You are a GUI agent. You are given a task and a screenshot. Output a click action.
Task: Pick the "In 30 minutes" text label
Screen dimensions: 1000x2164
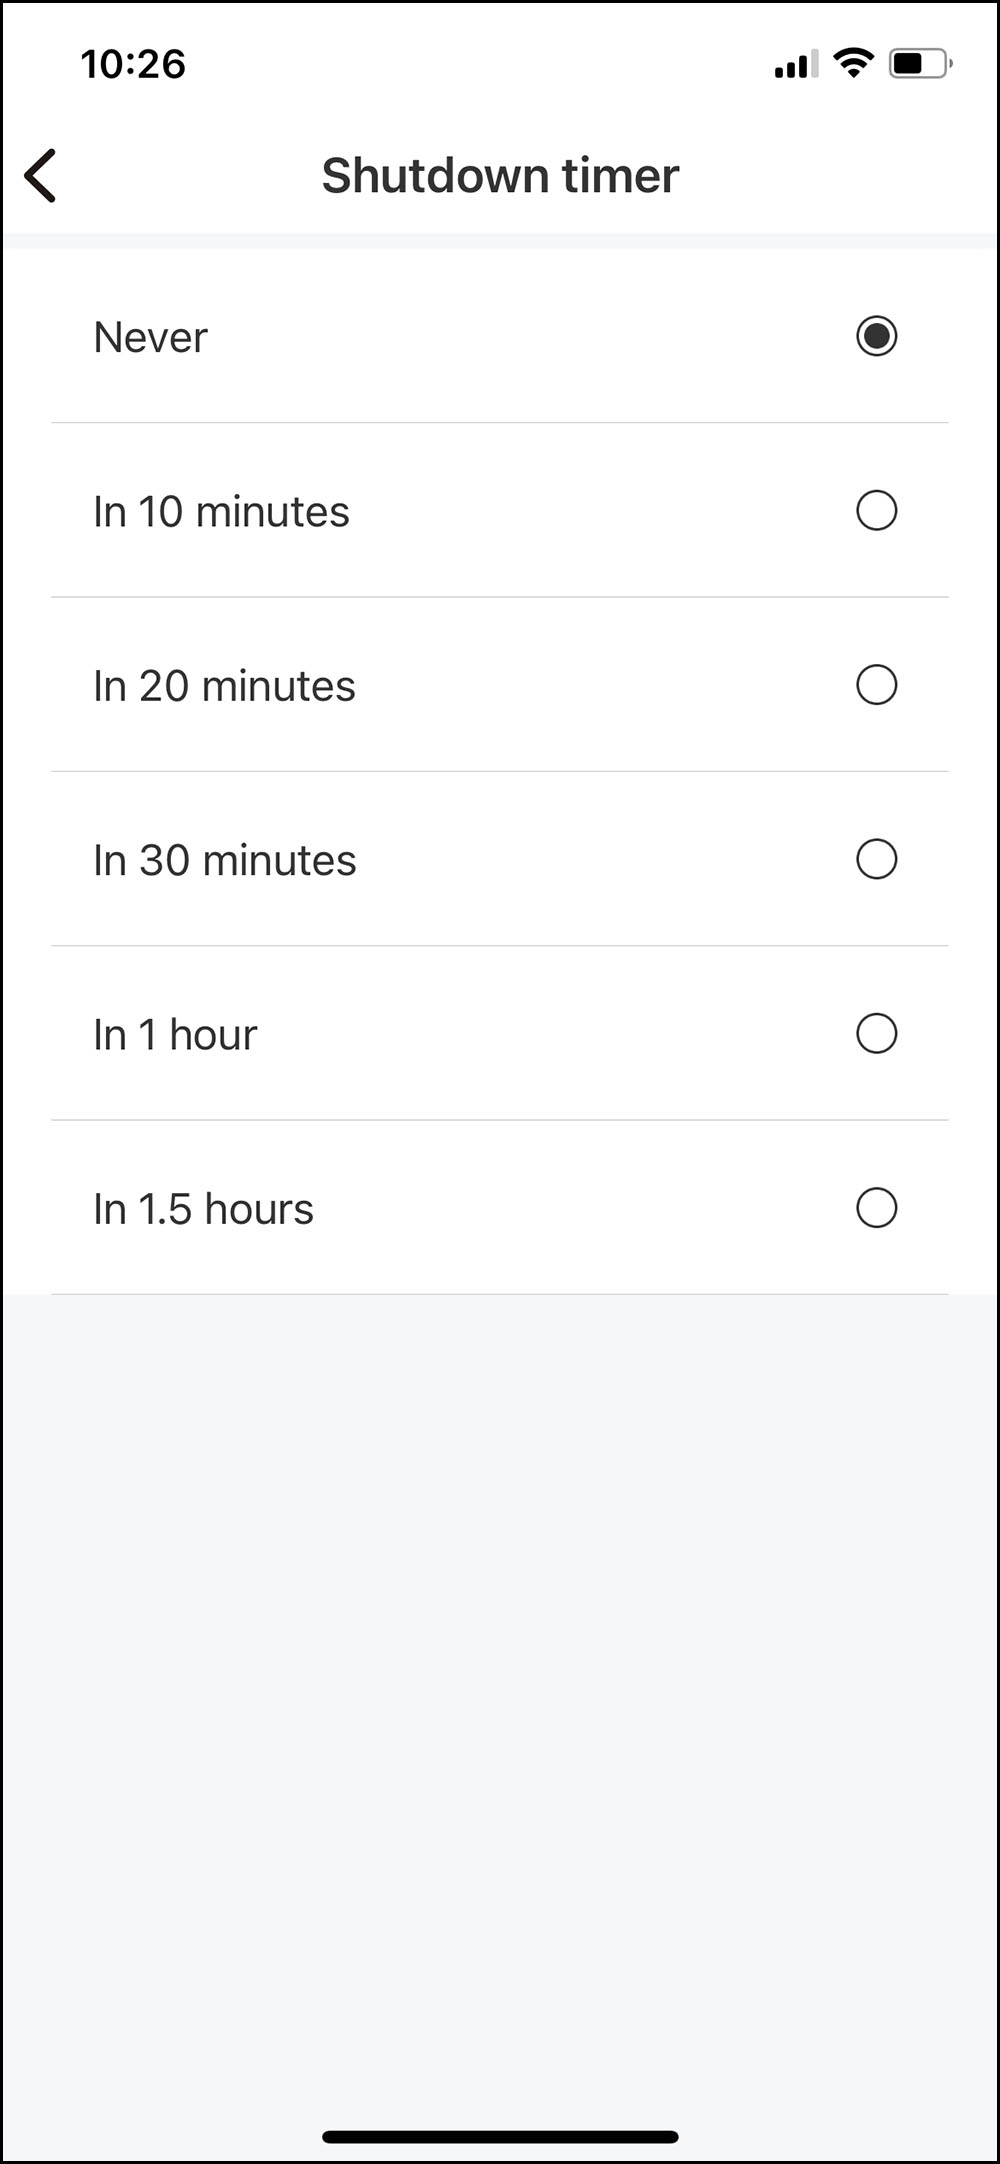coord(225,860)
